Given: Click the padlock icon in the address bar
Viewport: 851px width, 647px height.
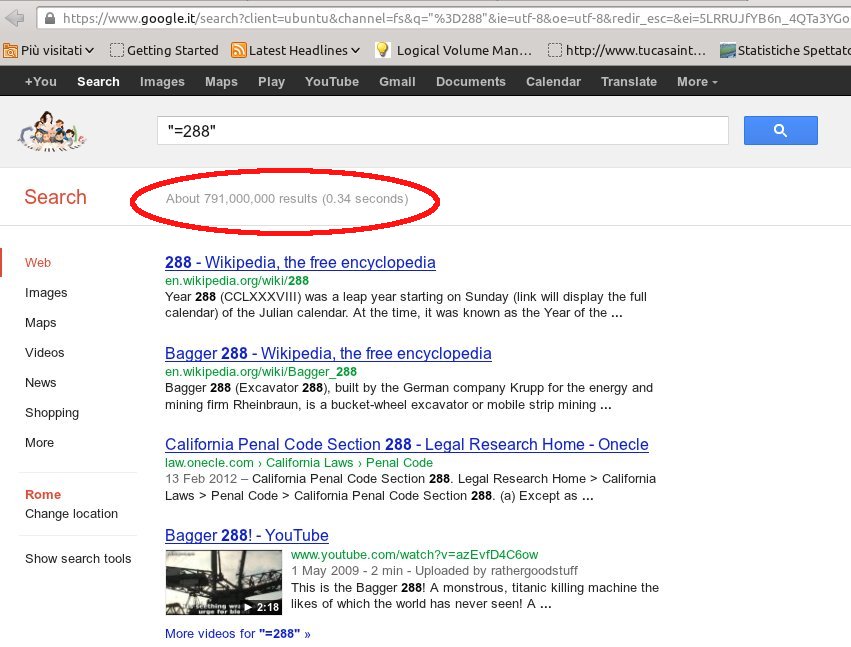Looking at the screenshot, I should [49, 18].
